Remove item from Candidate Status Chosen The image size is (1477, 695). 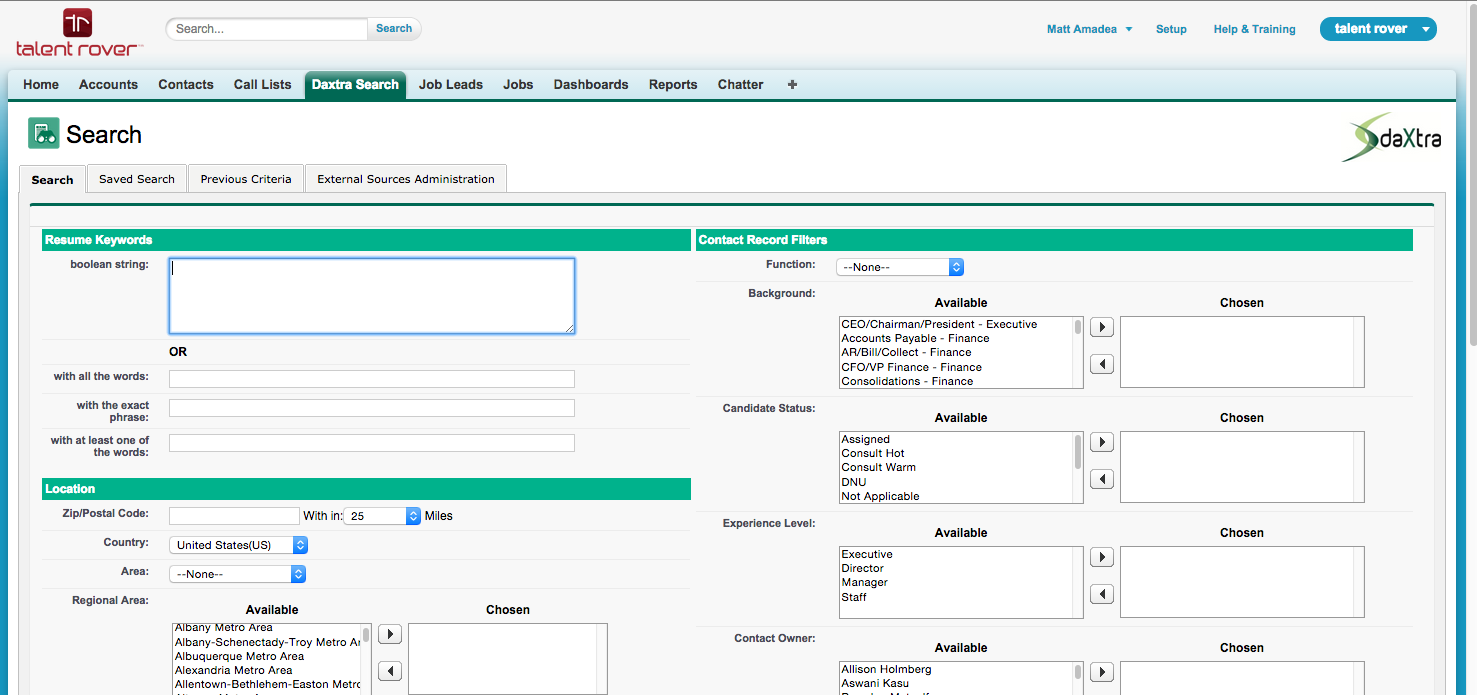click(x=1101, y=479)
